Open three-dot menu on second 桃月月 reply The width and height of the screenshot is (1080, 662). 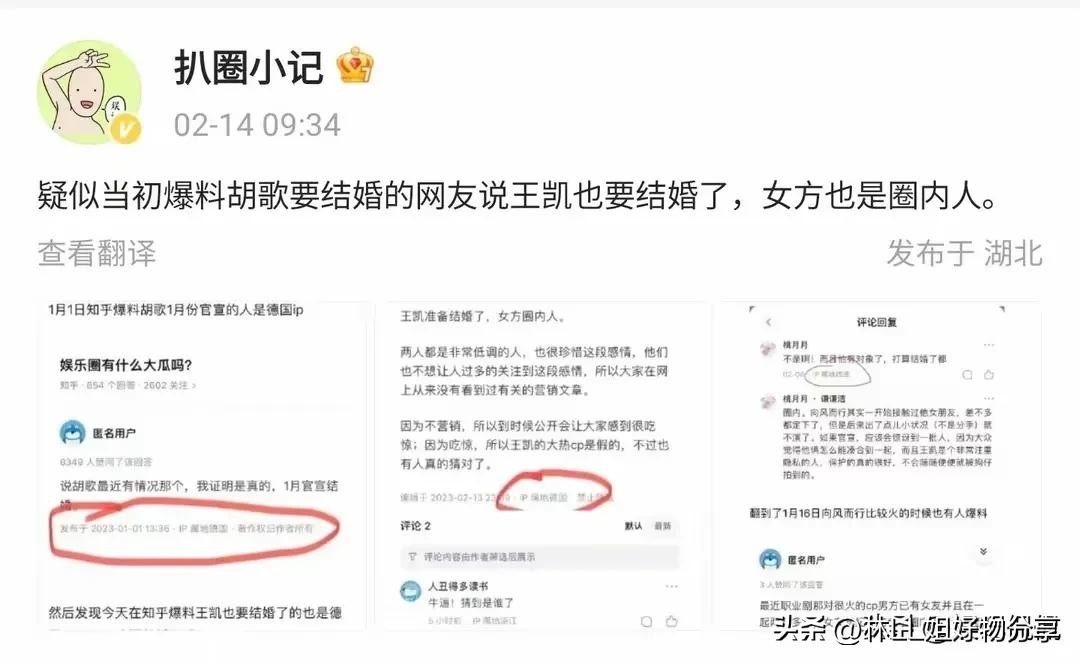click(989, 398)
